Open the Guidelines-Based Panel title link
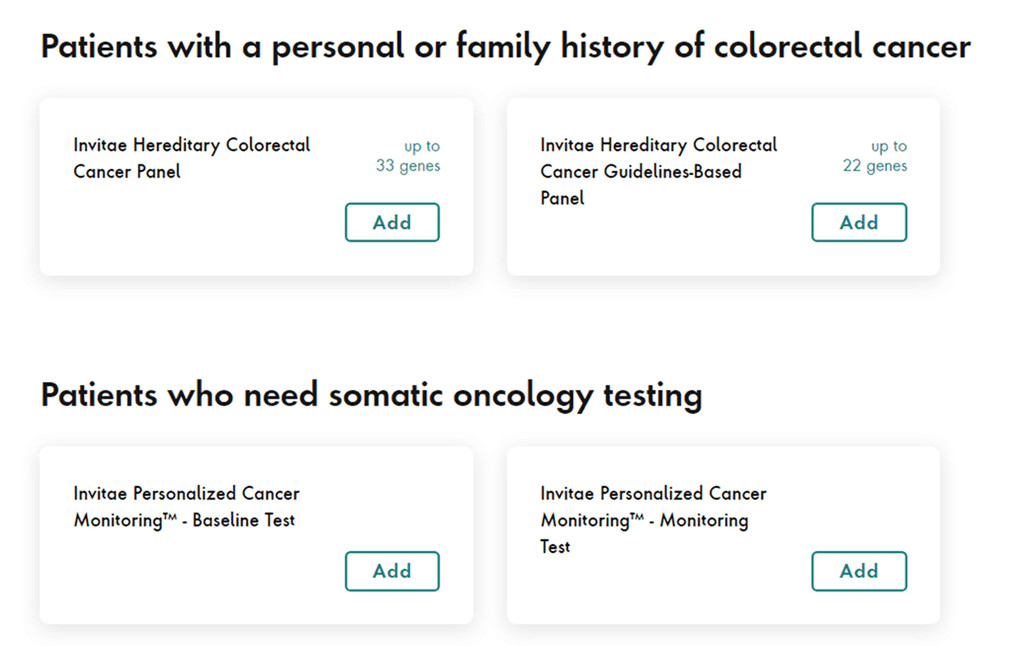The height and width of the screenshot is (646, 1024). click(x=658, y=171)
